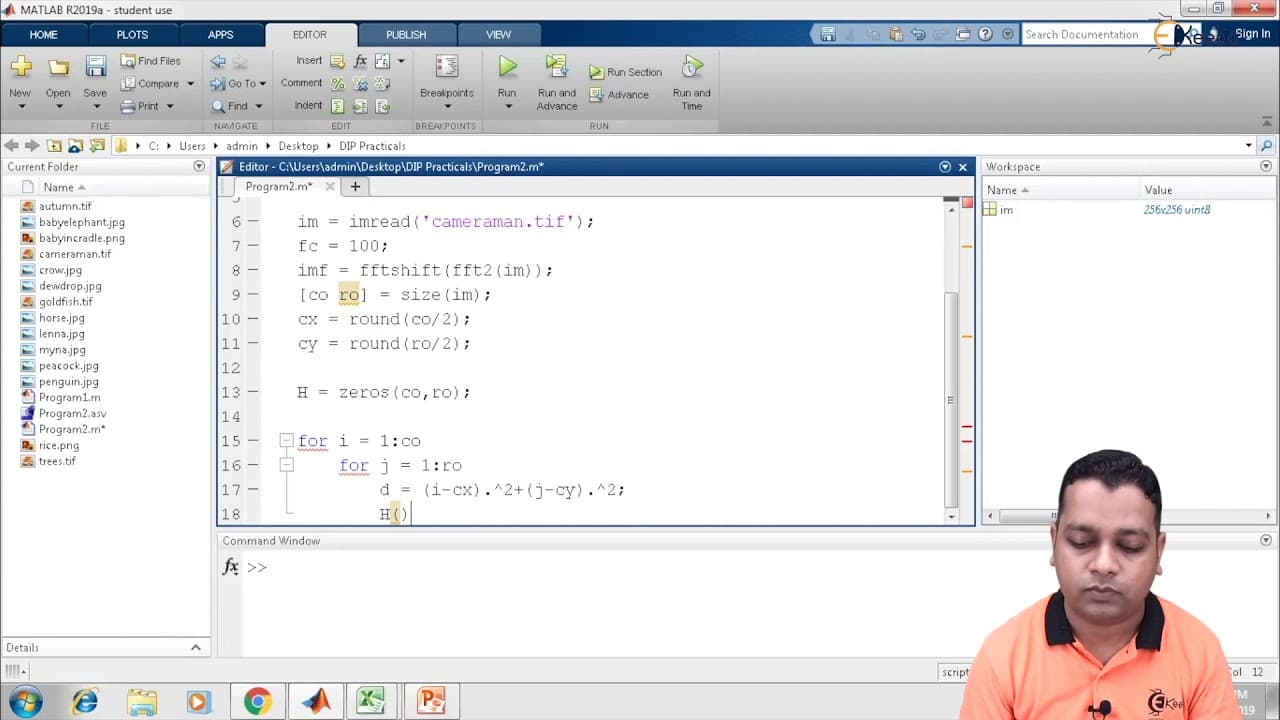Click the Print button
Image resolution: width=1280 pixels, height=720 pixels.
140,106
